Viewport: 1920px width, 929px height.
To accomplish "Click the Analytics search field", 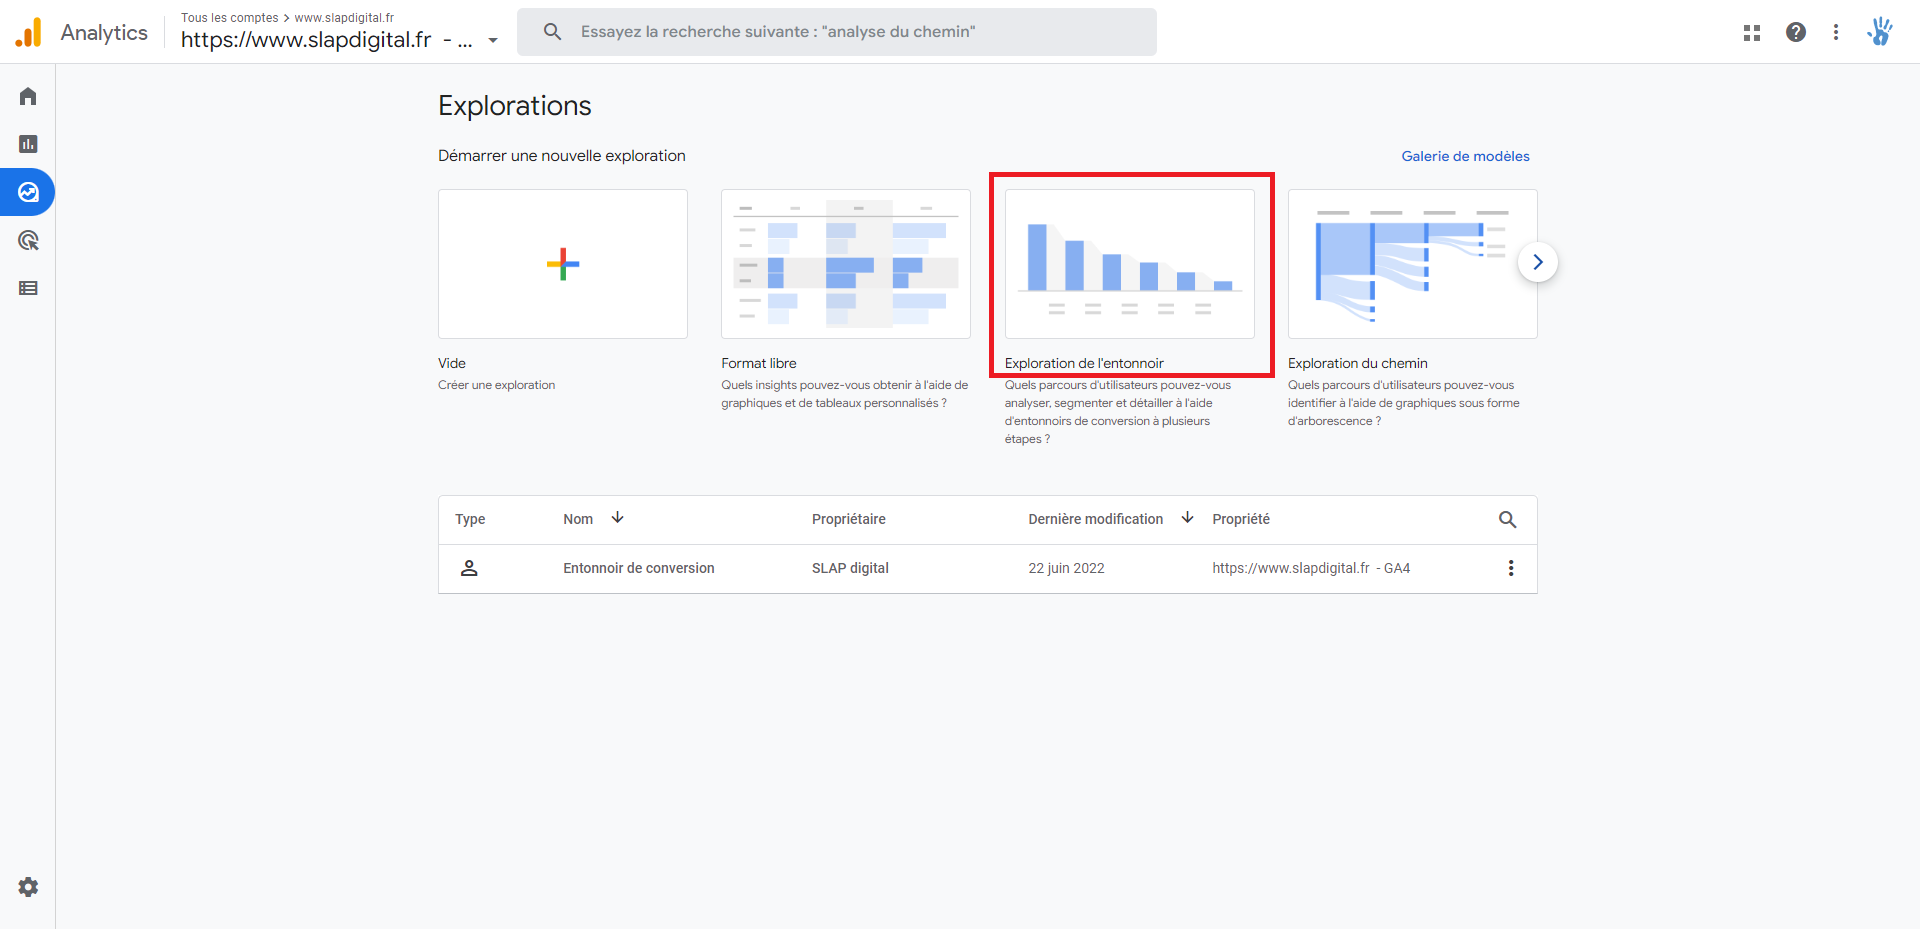I will tap(836, 32).
